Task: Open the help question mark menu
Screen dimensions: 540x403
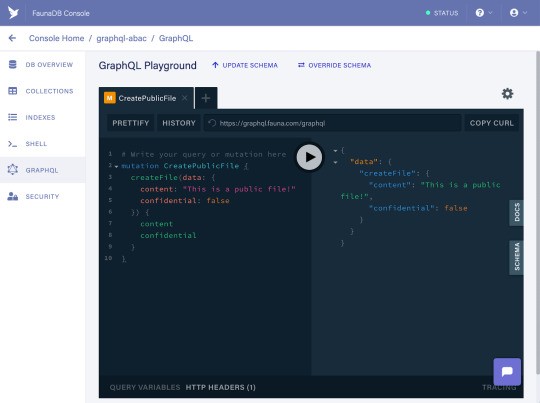Action: (484, 13)
